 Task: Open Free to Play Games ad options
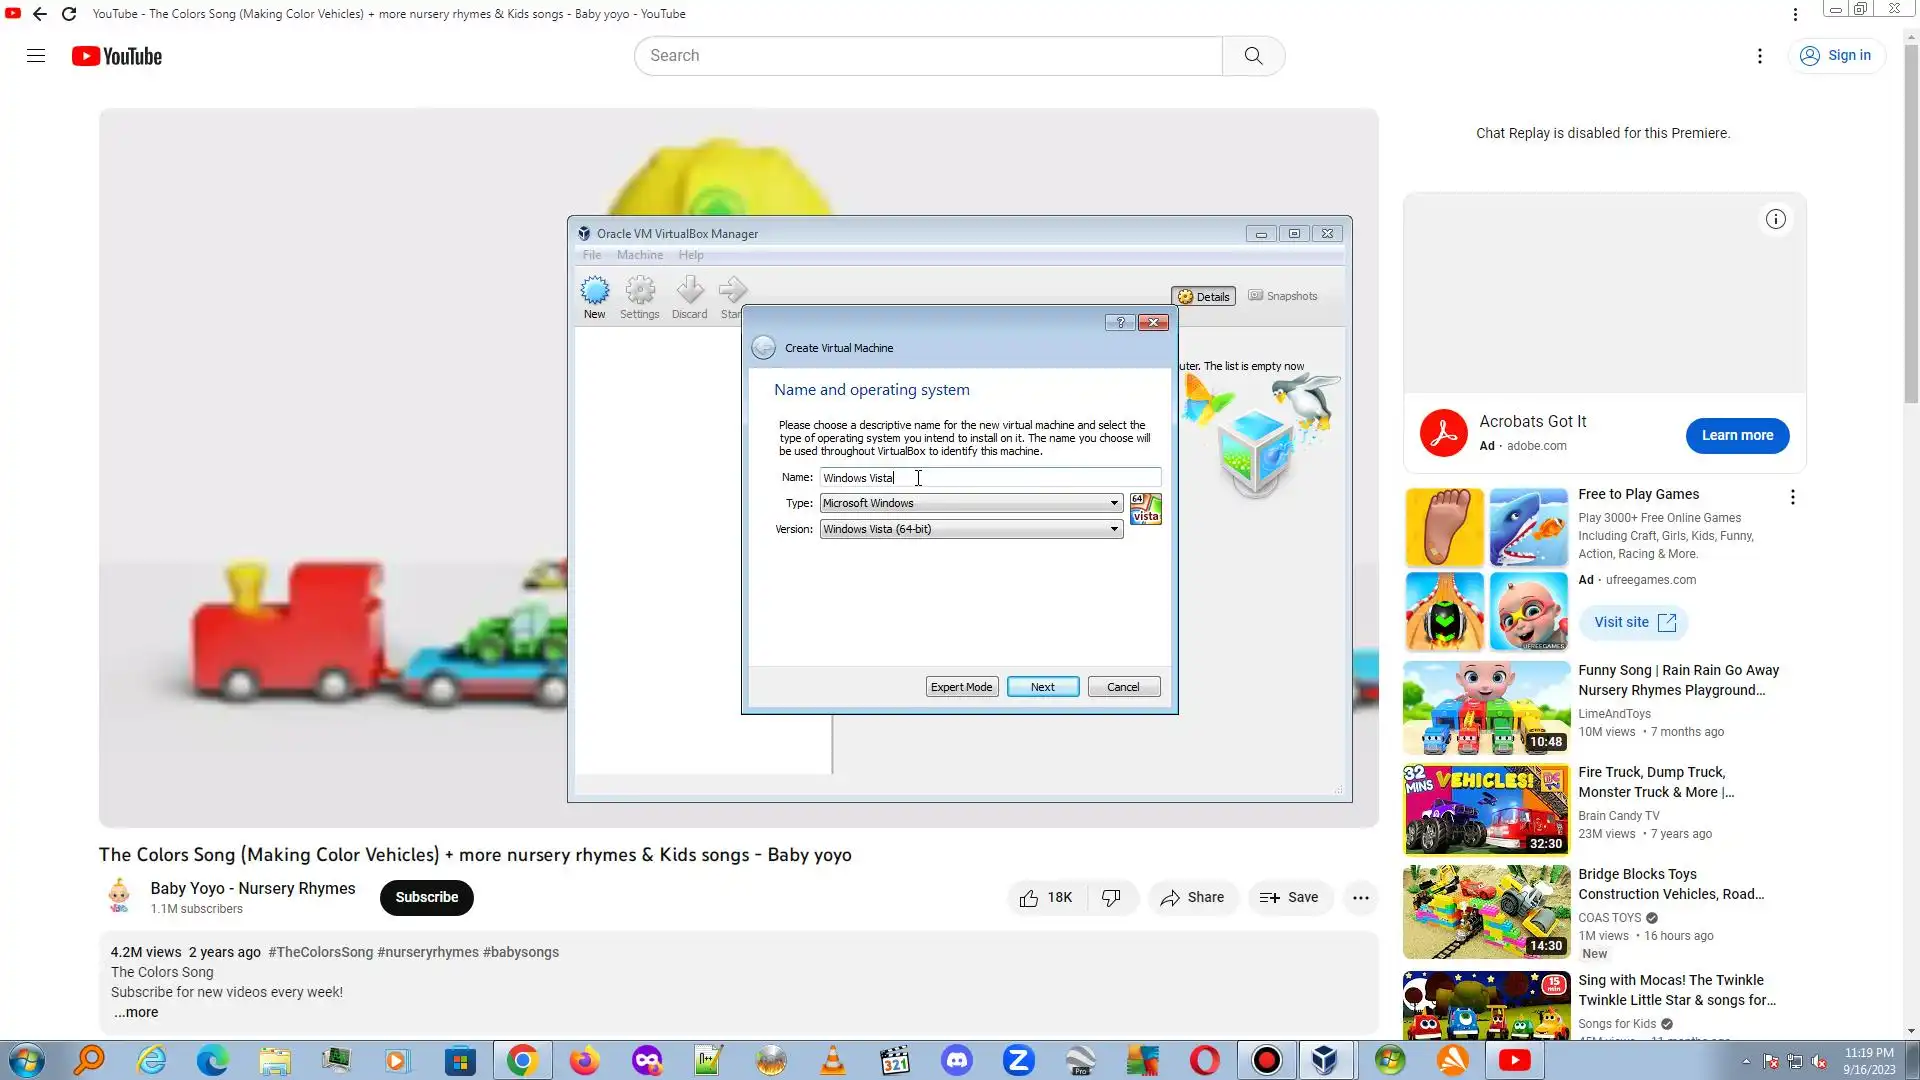point(1792,497)
